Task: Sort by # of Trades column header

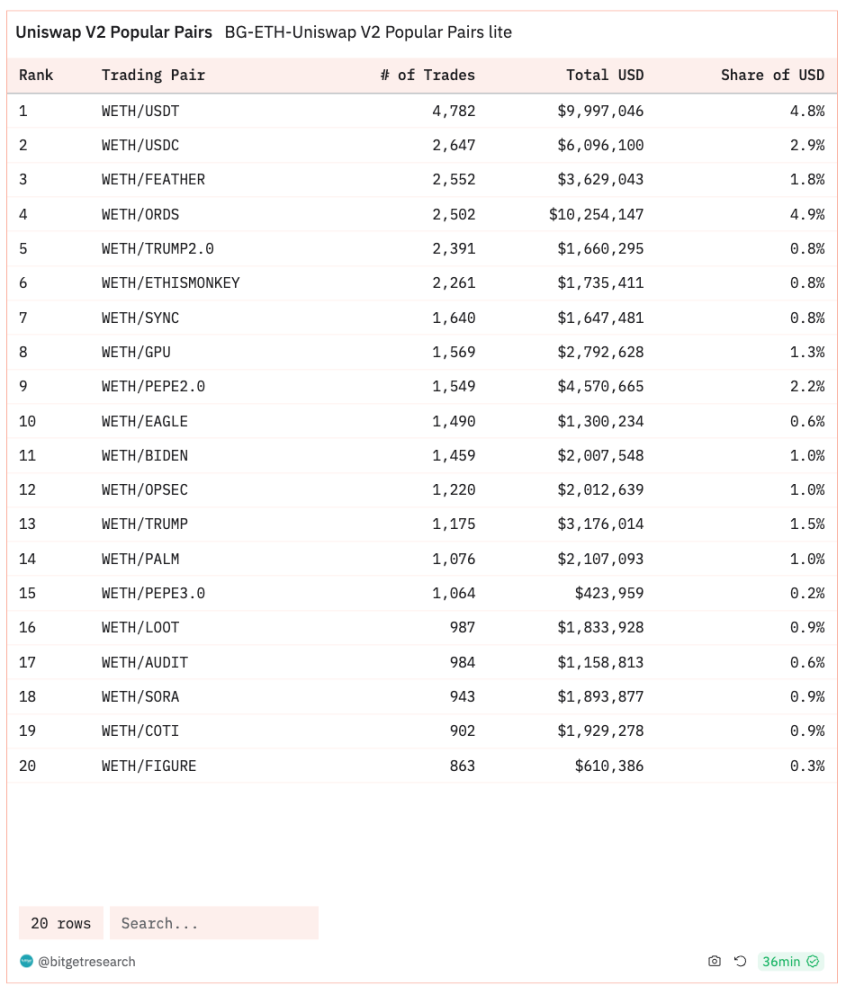Action: [427, 75]
